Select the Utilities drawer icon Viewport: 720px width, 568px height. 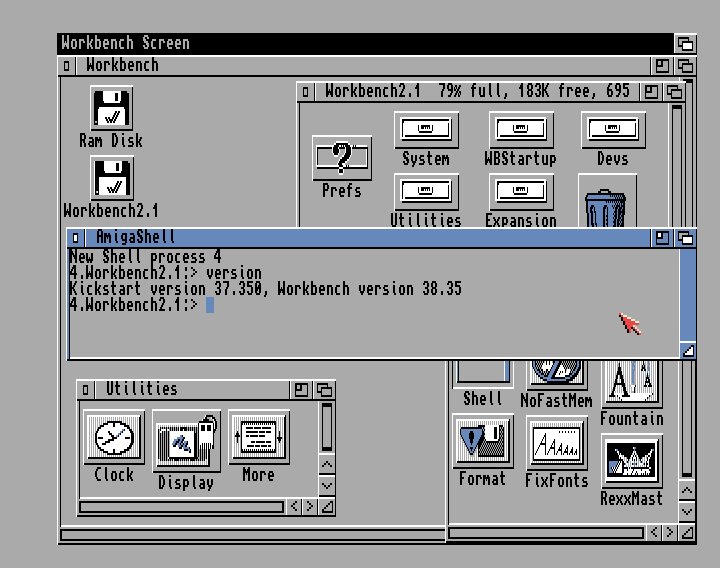tap(426, 192)
